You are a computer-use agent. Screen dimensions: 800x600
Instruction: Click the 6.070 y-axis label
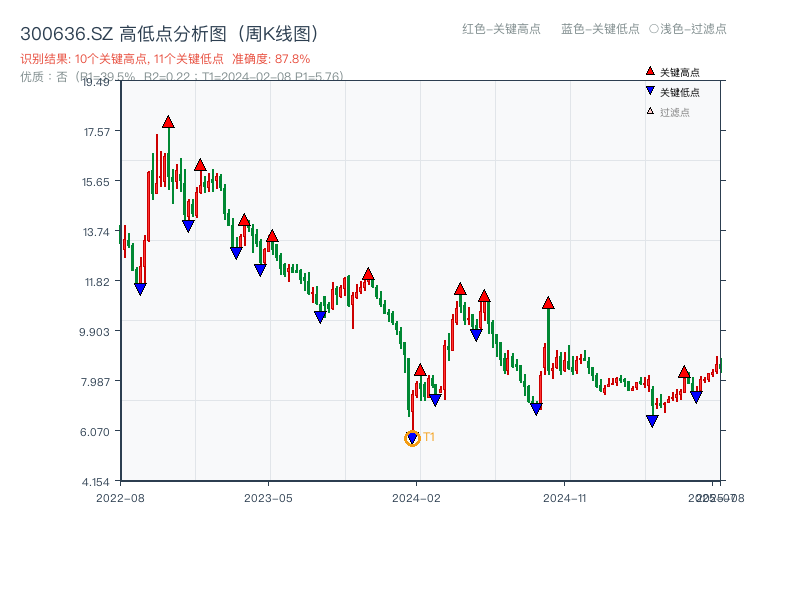[102, 431]
